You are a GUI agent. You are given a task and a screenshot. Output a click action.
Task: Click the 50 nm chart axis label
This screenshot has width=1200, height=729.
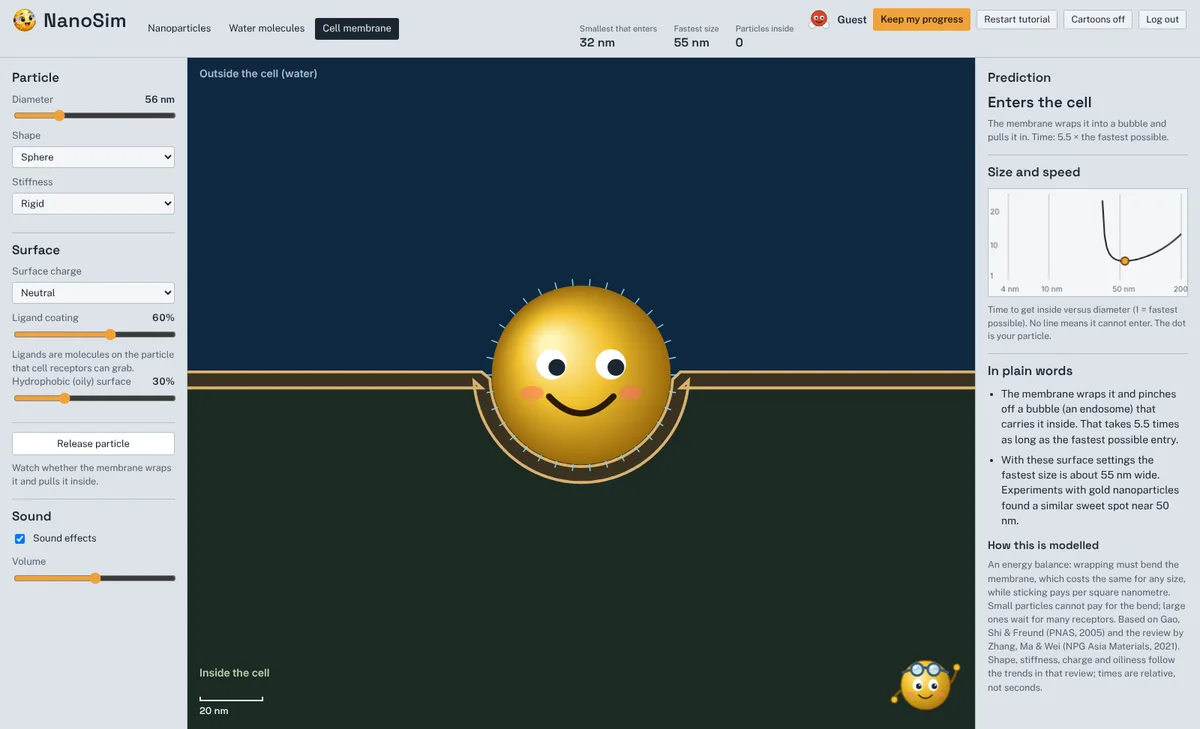(1125, 289)
